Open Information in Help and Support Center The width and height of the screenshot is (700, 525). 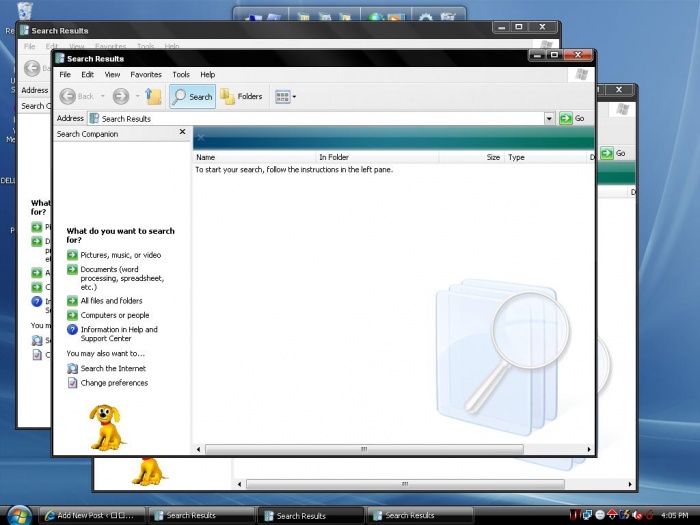pyautogui.click(x=119, y=334)
